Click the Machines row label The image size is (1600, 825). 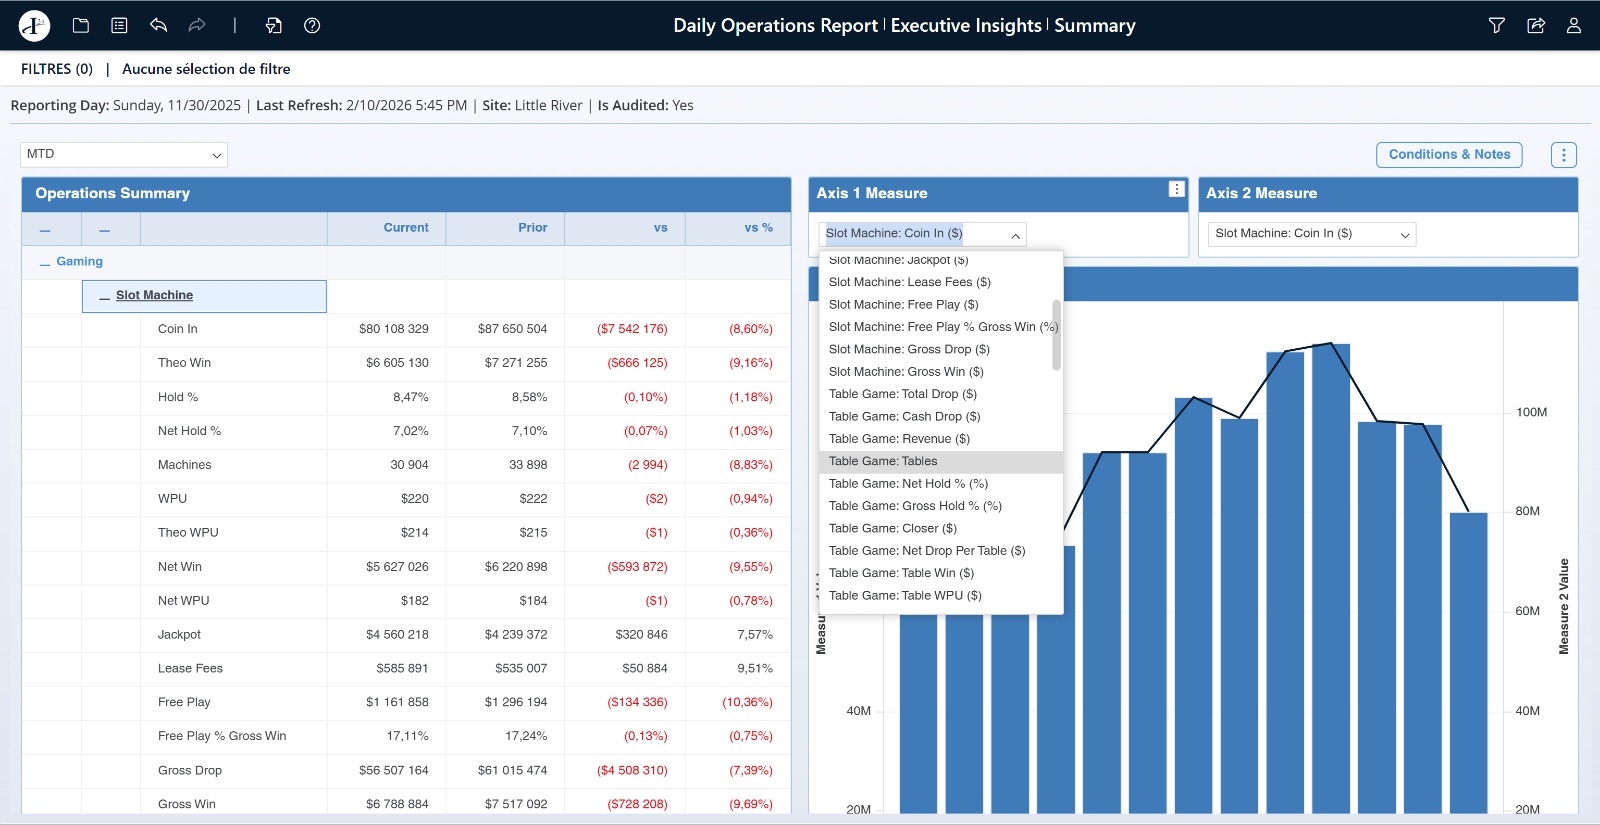pos(184,465)
